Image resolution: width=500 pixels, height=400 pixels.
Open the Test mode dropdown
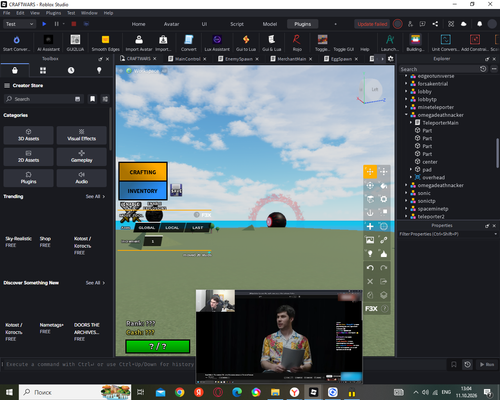click(x=19, y=24)
